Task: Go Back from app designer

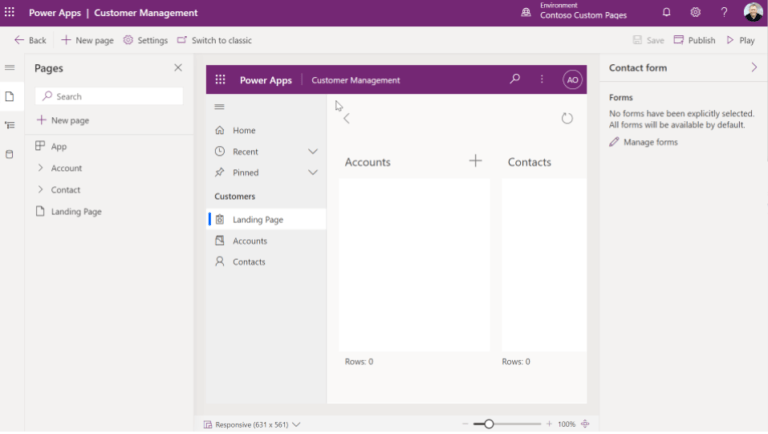Action: tap(30, 40)
